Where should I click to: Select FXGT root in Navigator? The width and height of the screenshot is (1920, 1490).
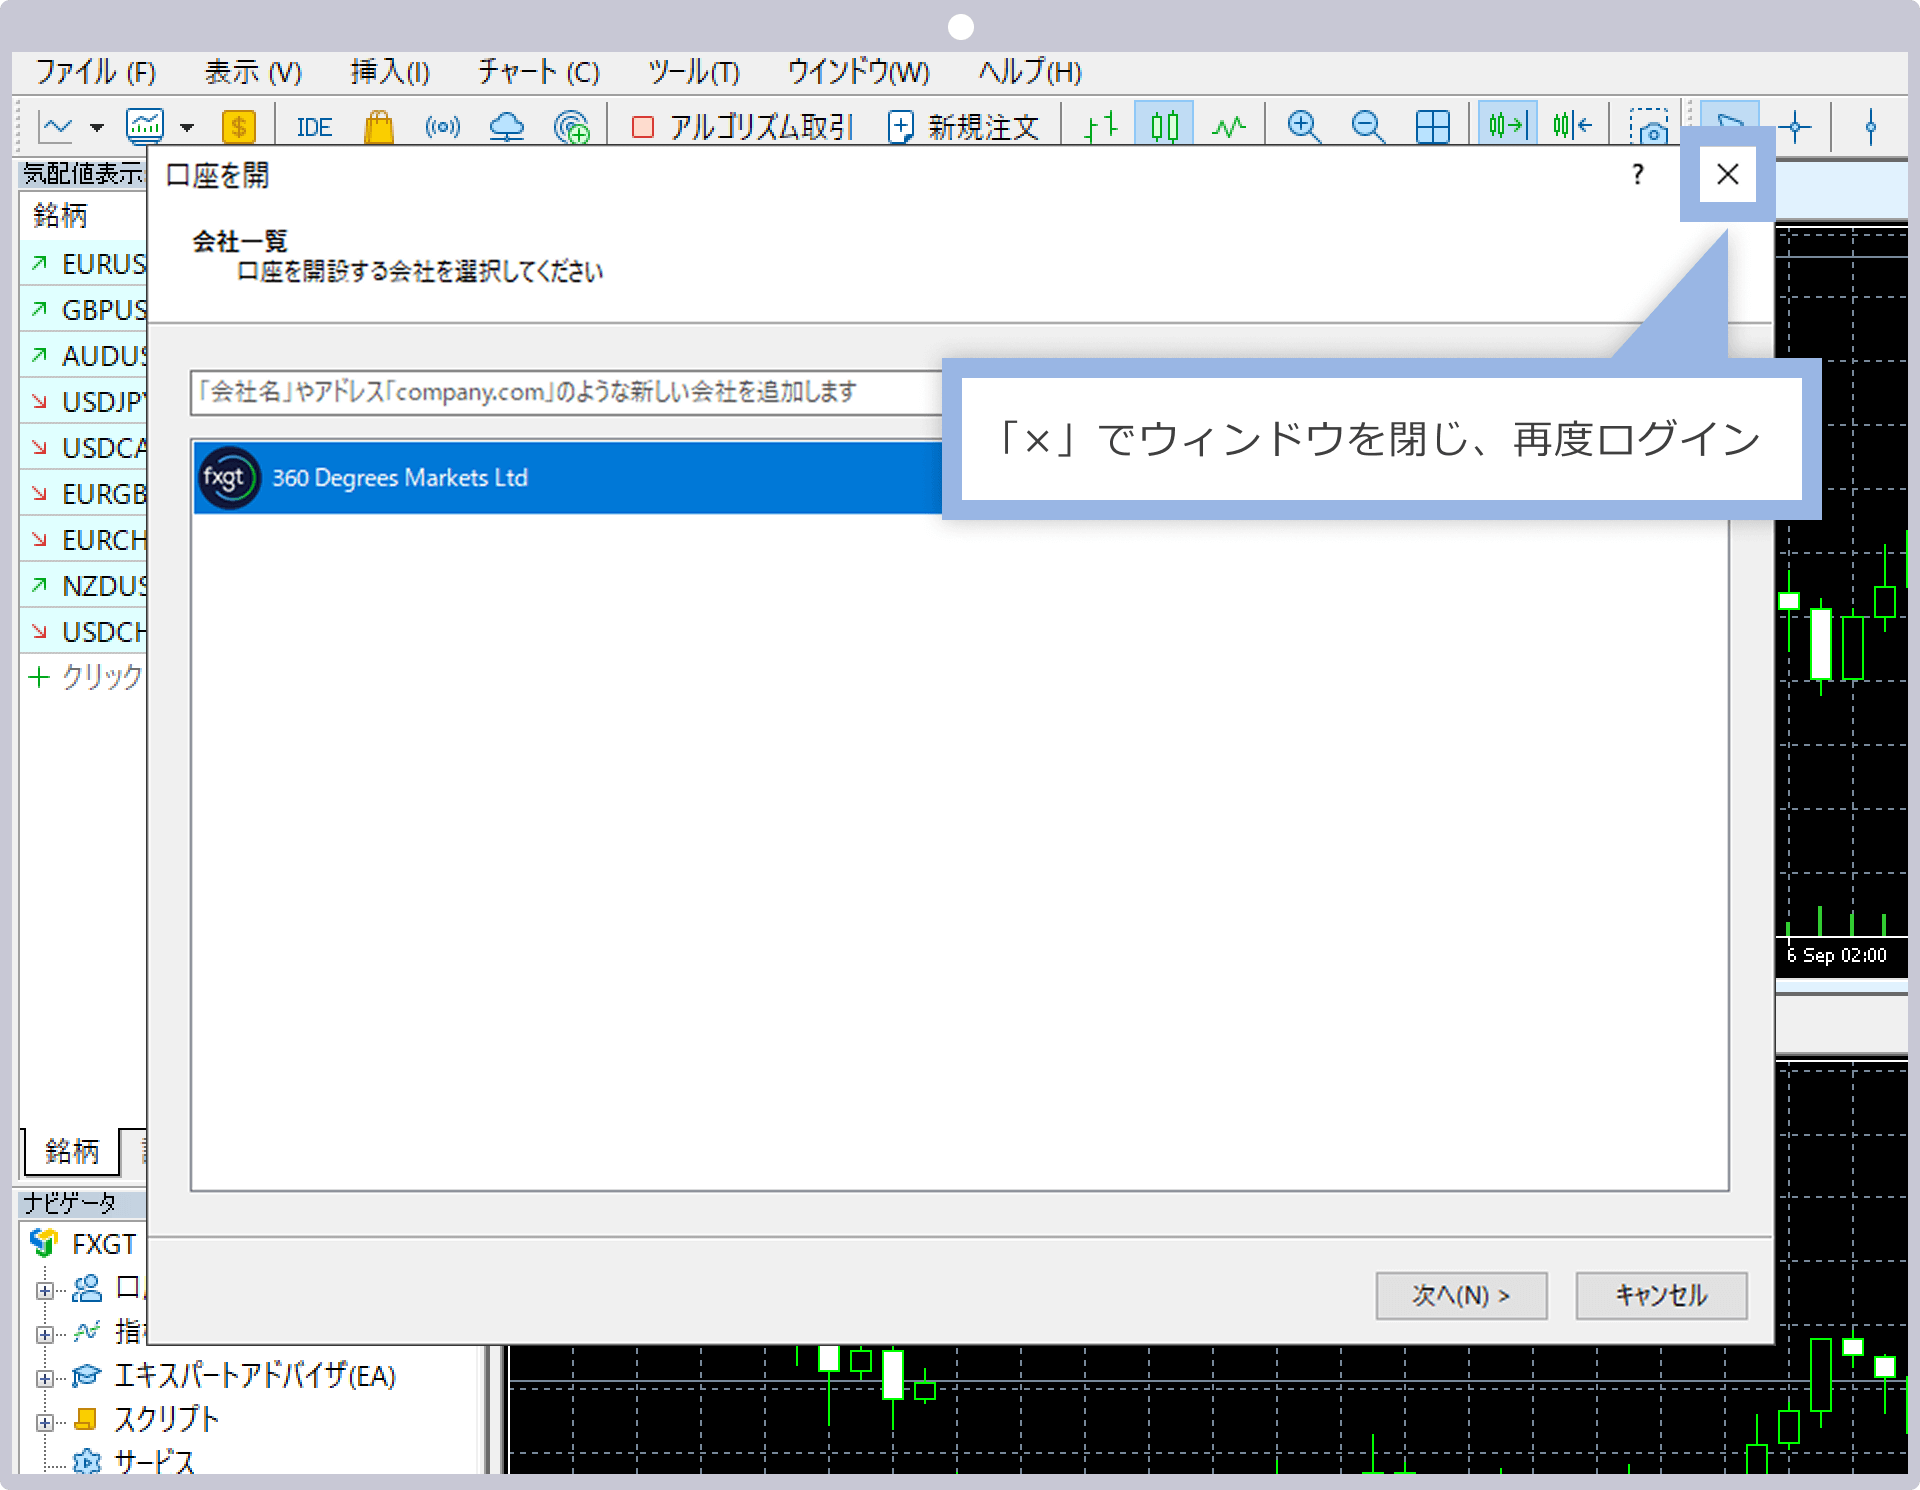[x=84, y=1244]
